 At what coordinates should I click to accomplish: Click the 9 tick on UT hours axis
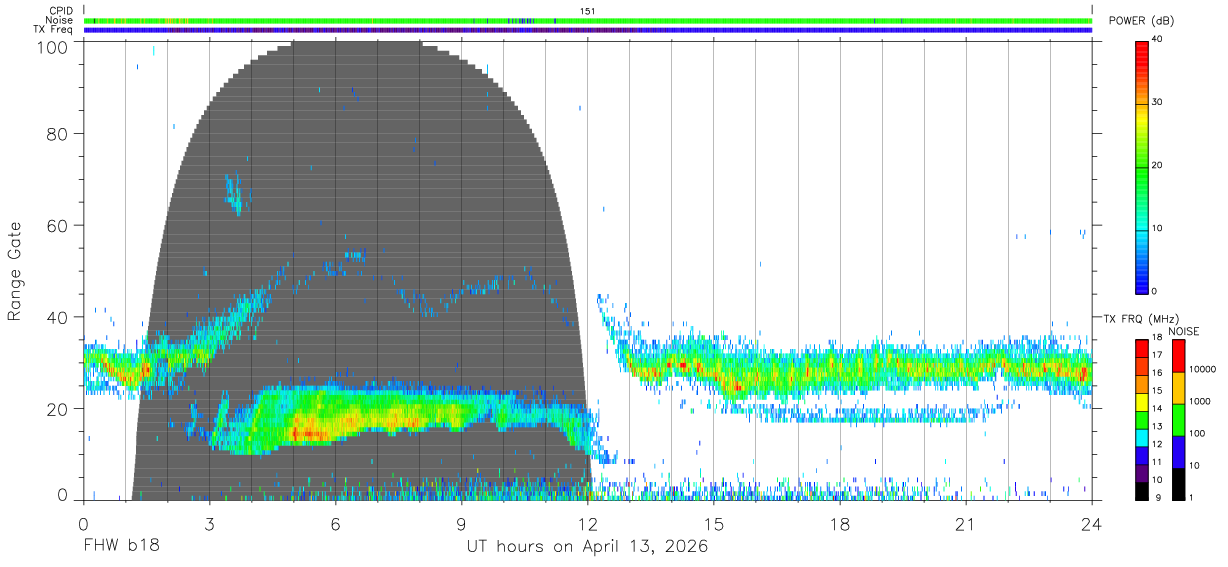[x=462, y=524]
